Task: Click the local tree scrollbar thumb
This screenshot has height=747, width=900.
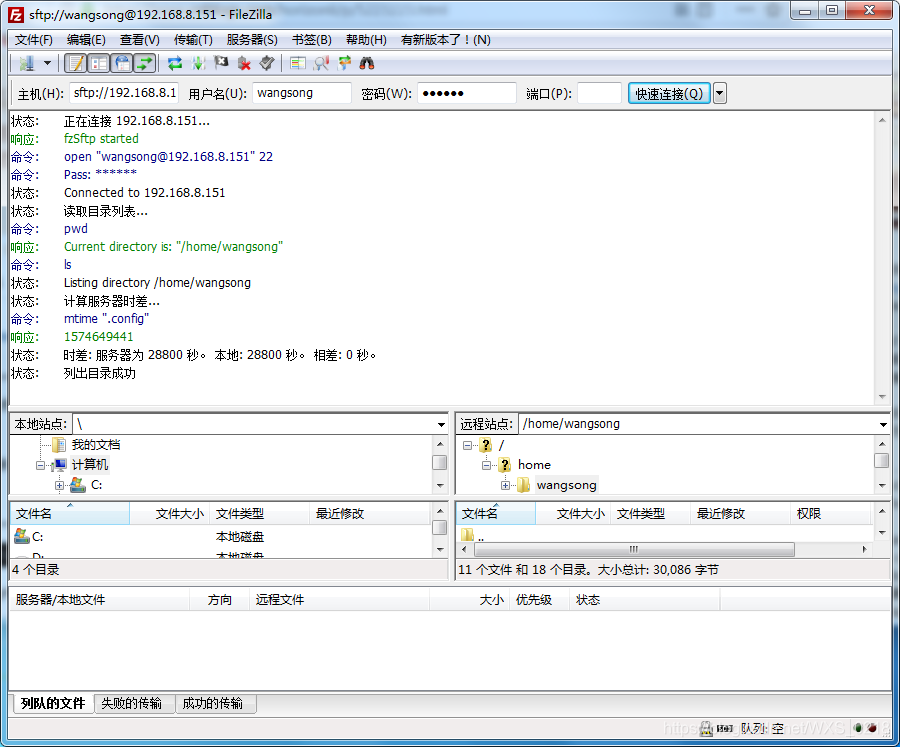Action: 440,462
